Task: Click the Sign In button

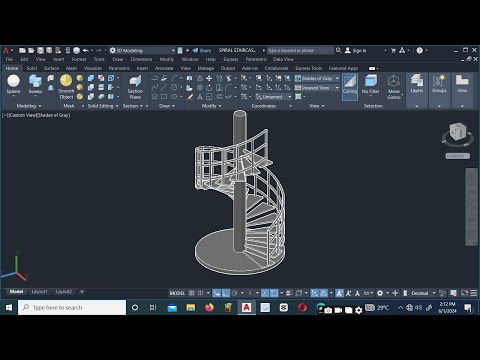Action: (x=355, y=50)
